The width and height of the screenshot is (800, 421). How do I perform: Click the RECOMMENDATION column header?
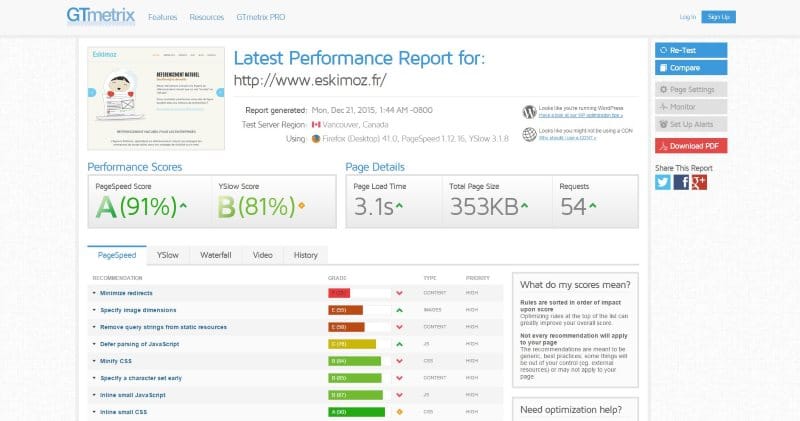[x=117, y=278]
